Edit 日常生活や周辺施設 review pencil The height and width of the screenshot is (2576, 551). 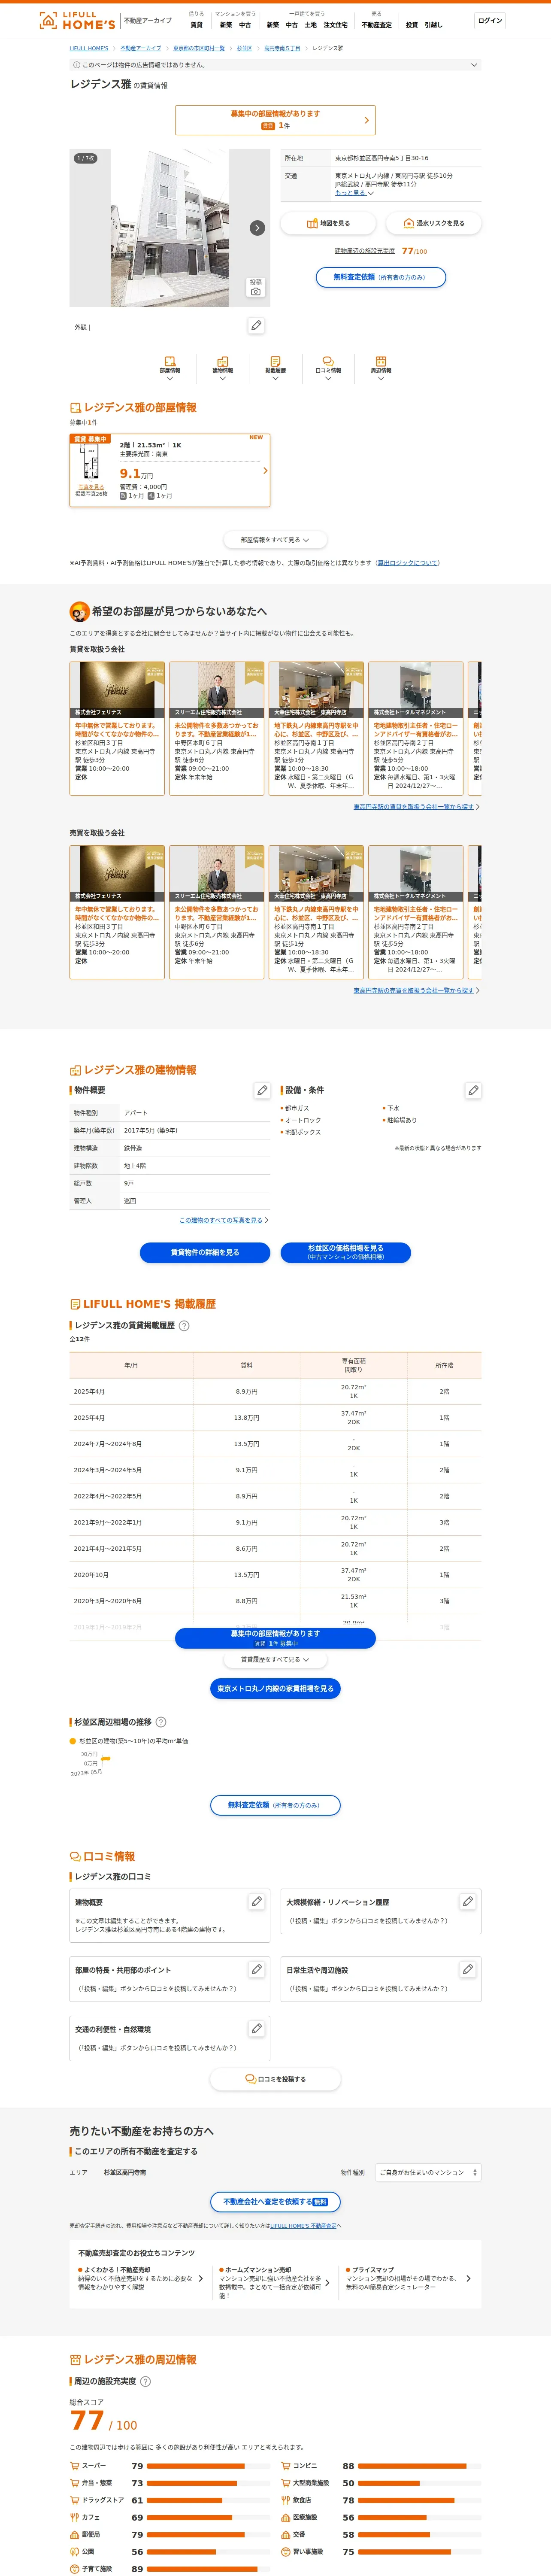pos(468,1969)
